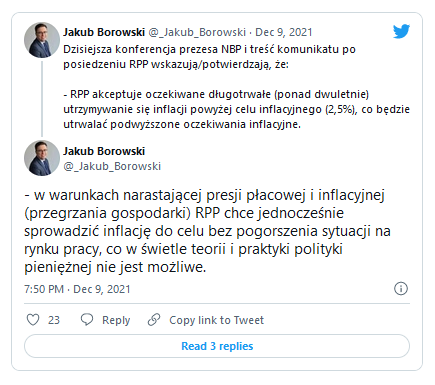The image size is (435, 385).
Task: Click Copy link to Tweet
Action: coord(216,320)
